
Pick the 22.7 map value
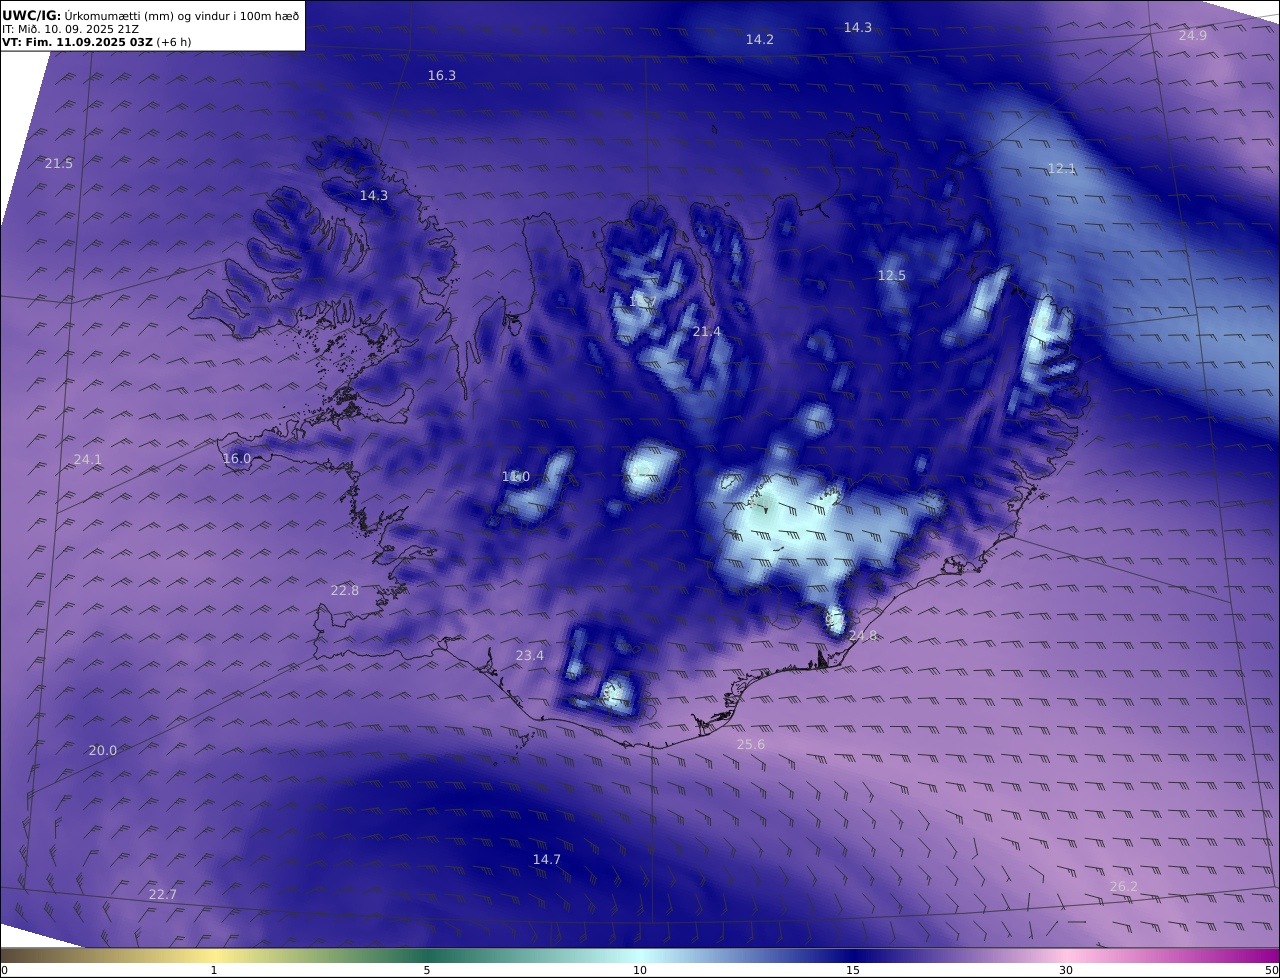pyautogui.click(x=162, y=895)
